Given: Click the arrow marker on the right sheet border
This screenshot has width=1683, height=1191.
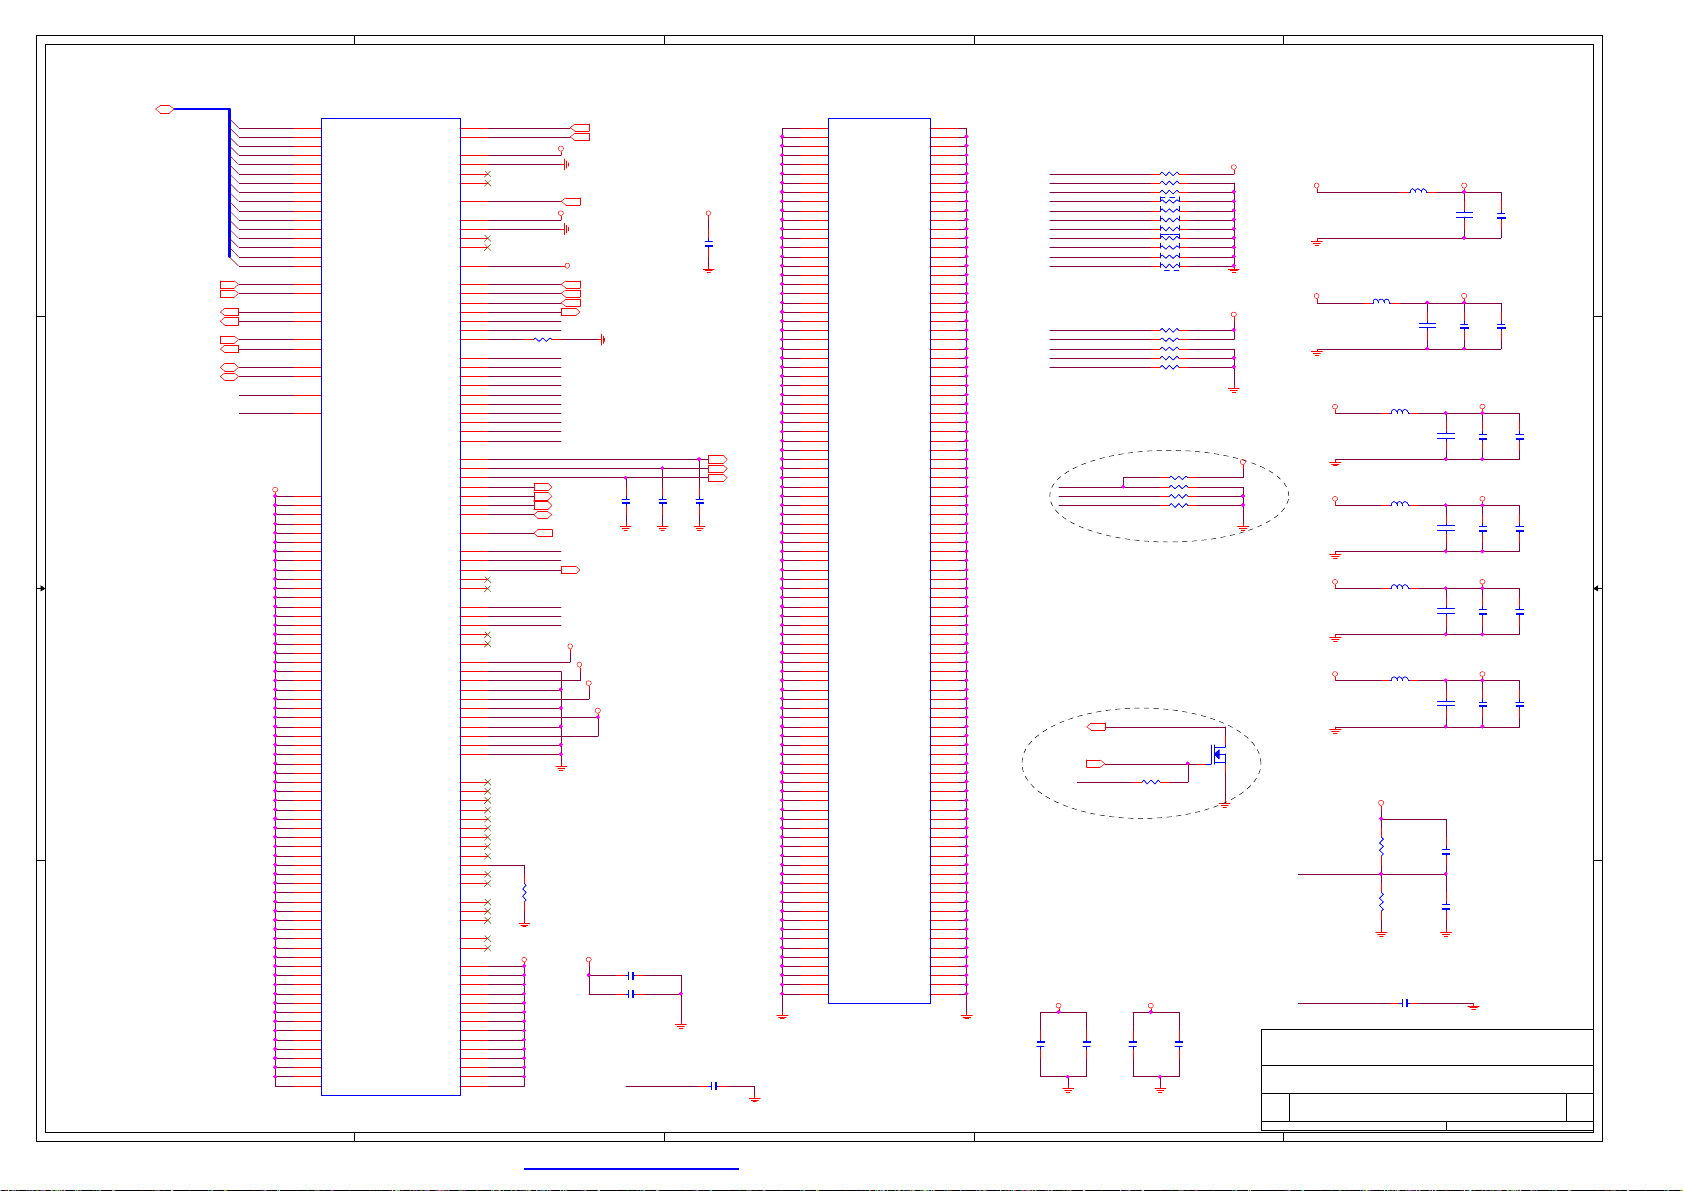Looking at the screenshot, I should (1598, 589).
